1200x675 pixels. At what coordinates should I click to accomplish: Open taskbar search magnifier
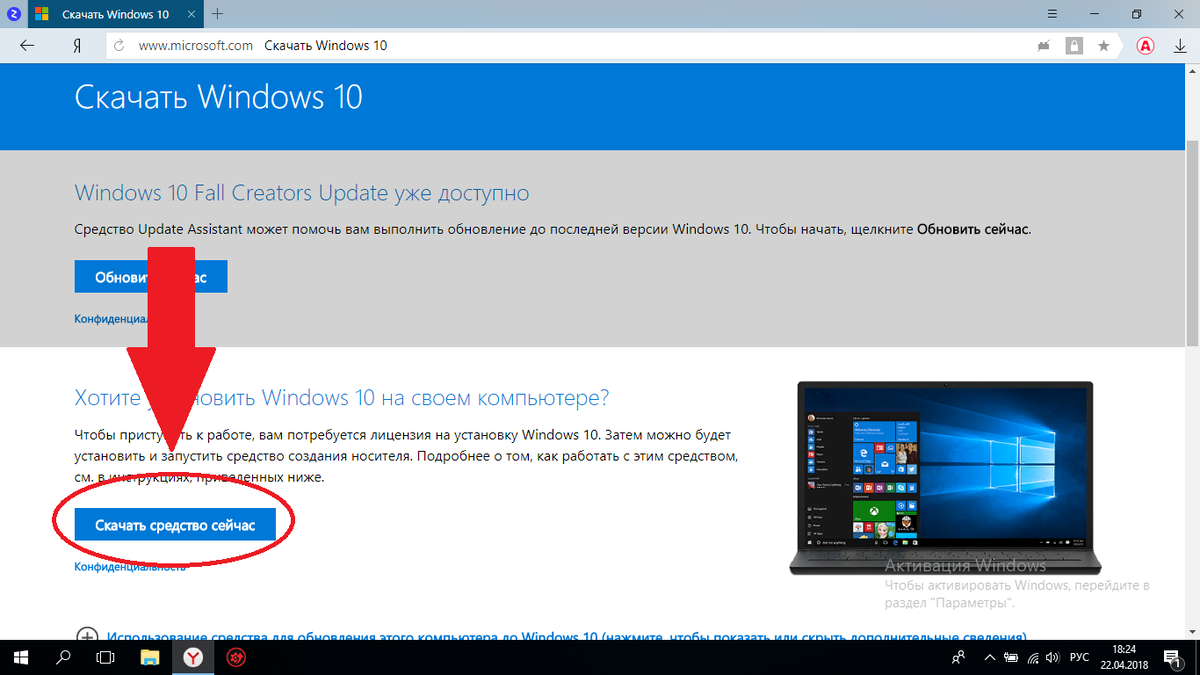(x=63, y=658)
